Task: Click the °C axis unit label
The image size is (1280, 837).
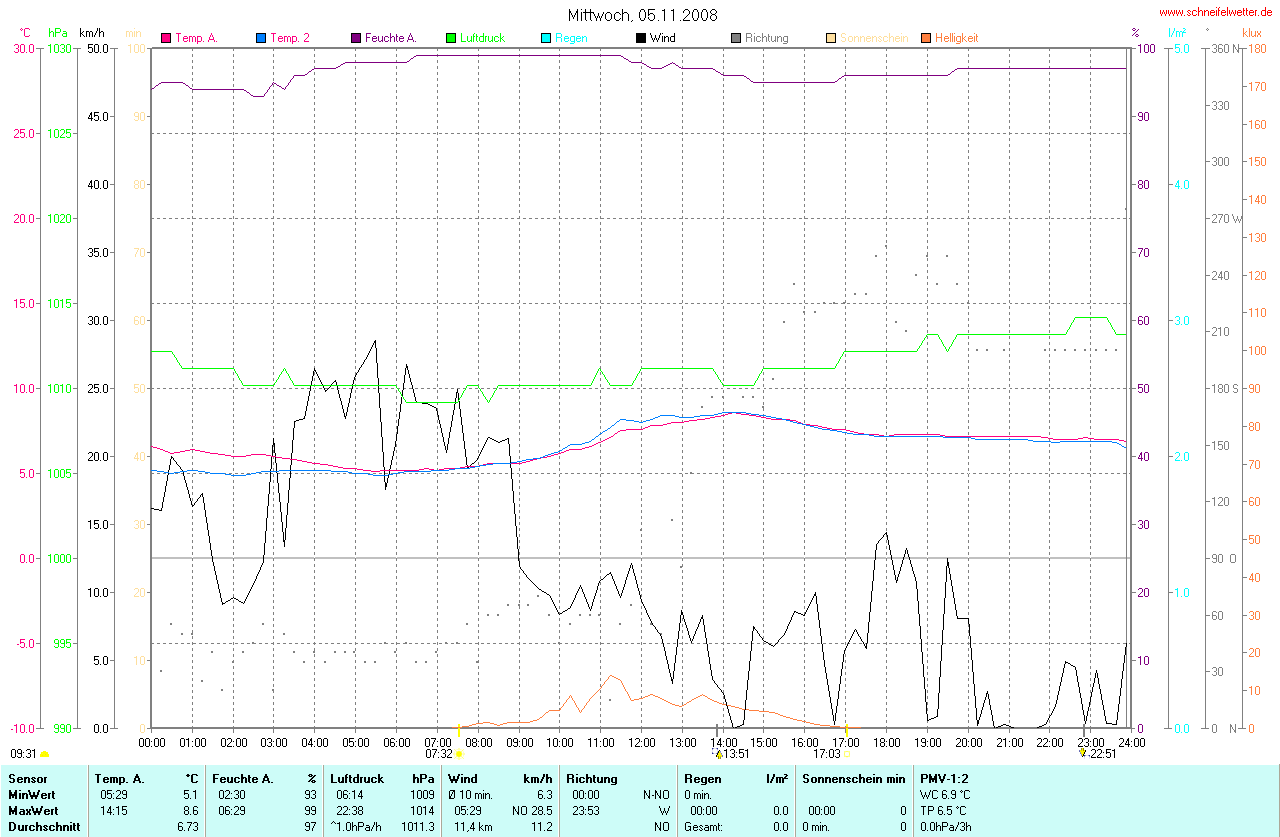Action: click(25, 33)
